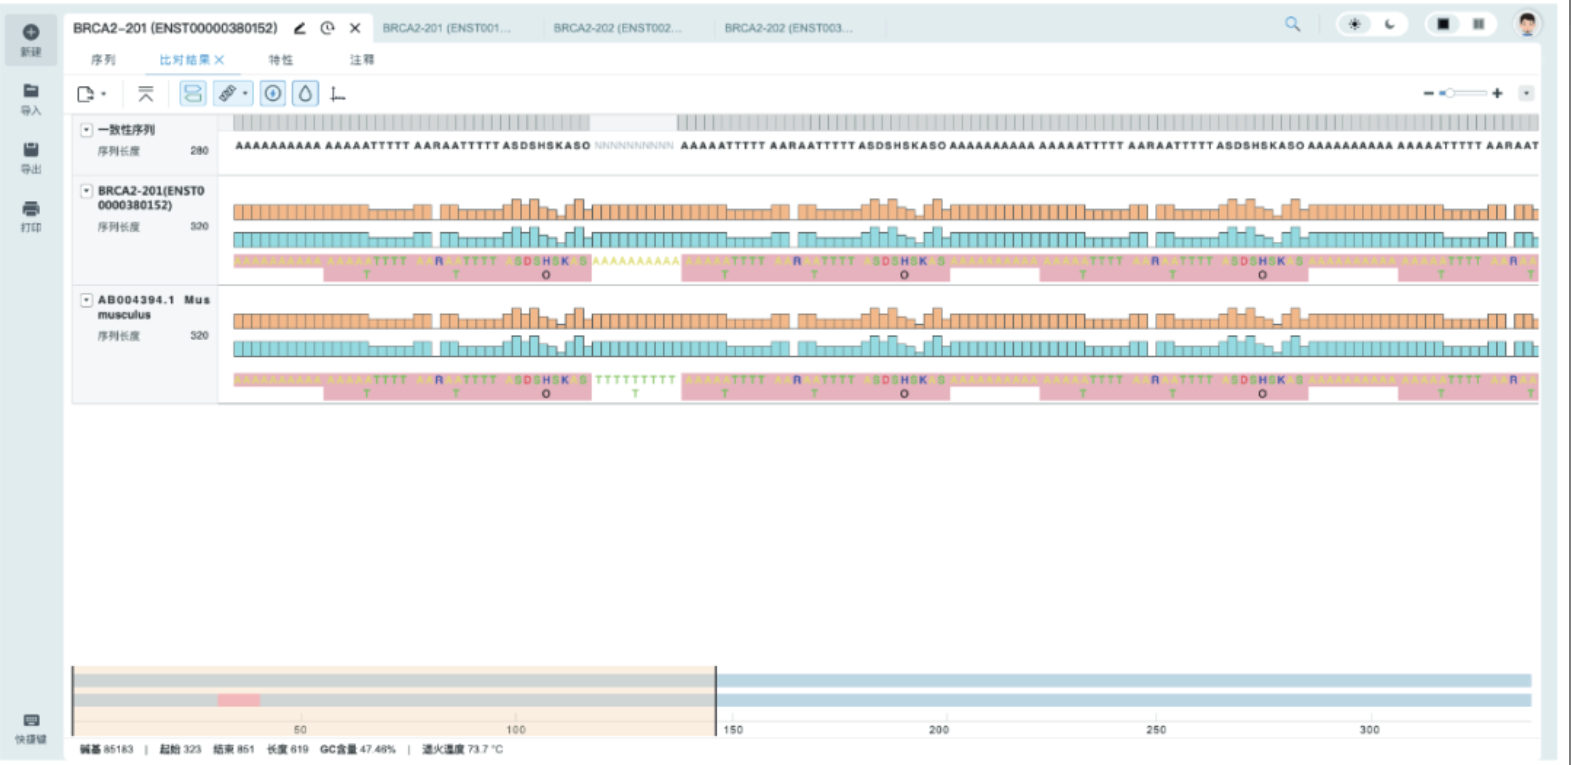Click the 打印 (Print) printer icon
The width and height of the screenshot is (1571, 765).
31,214
